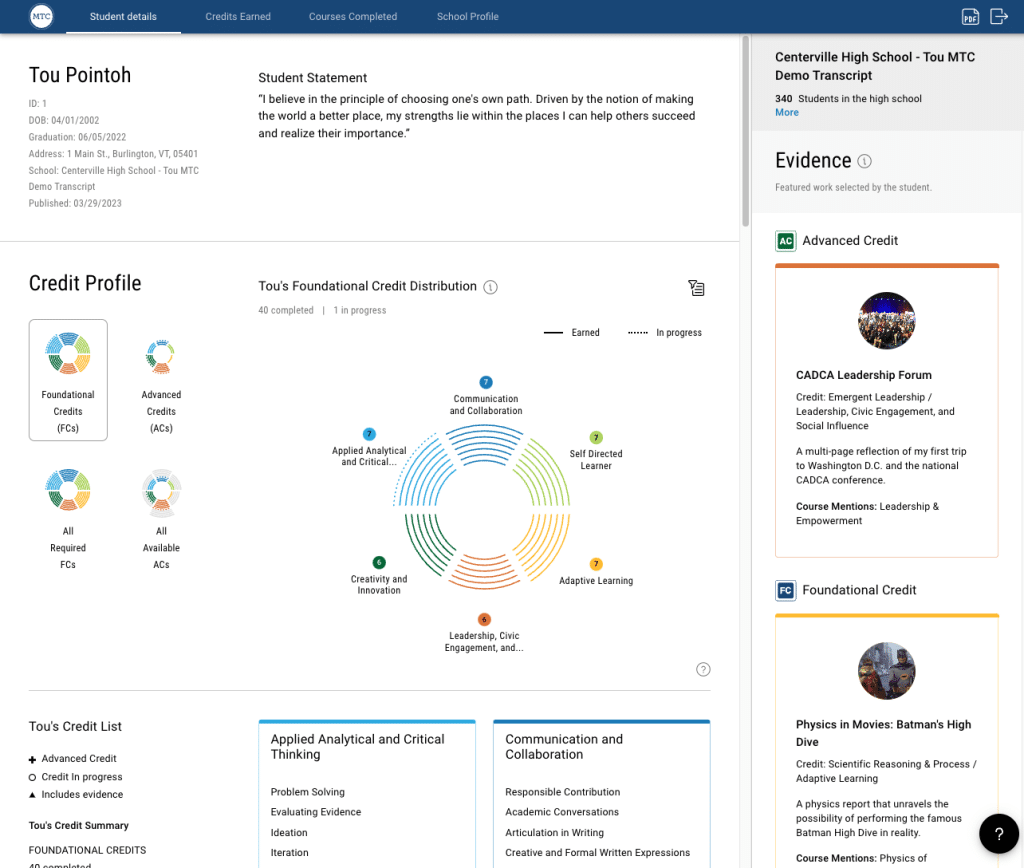Switch to All Required FCs view
1024x868 pixels.
click(68, 516)
